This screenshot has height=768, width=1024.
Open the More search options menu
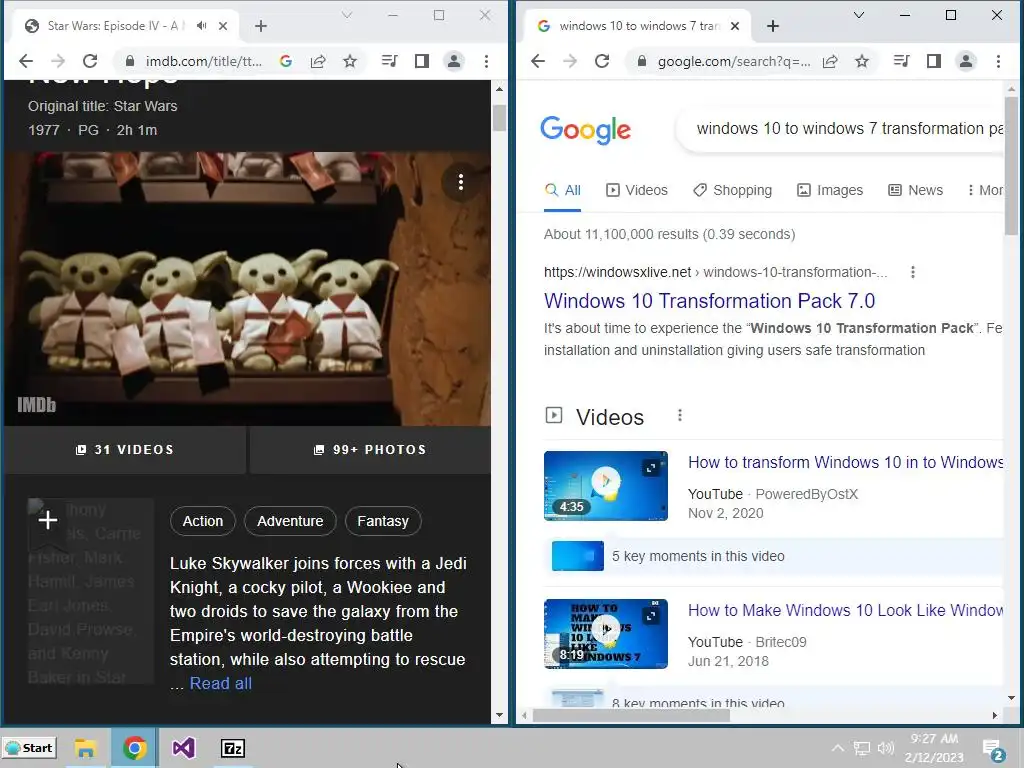[985, 190]
